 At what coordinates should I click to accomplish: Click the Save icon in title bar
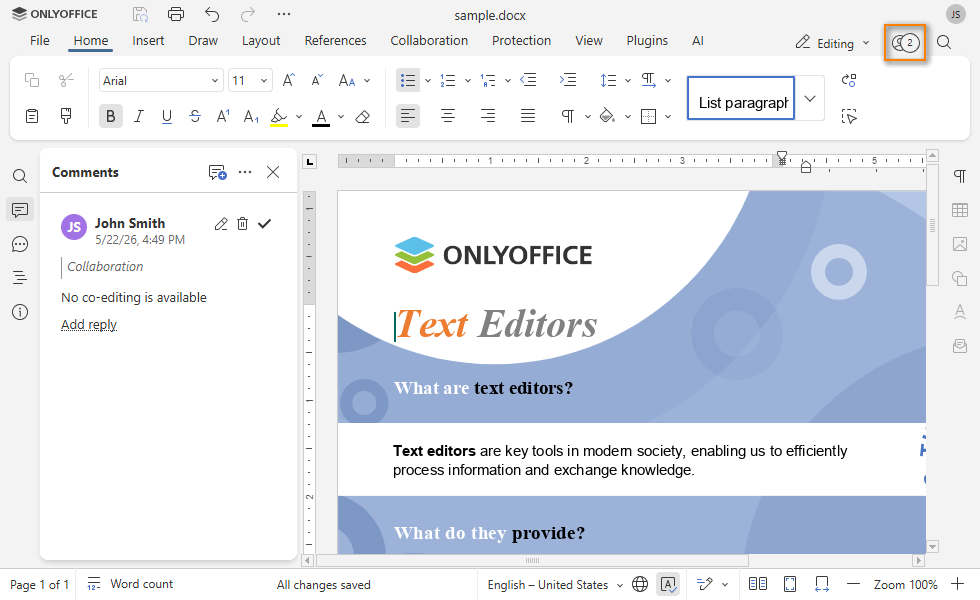coord(141,14)
